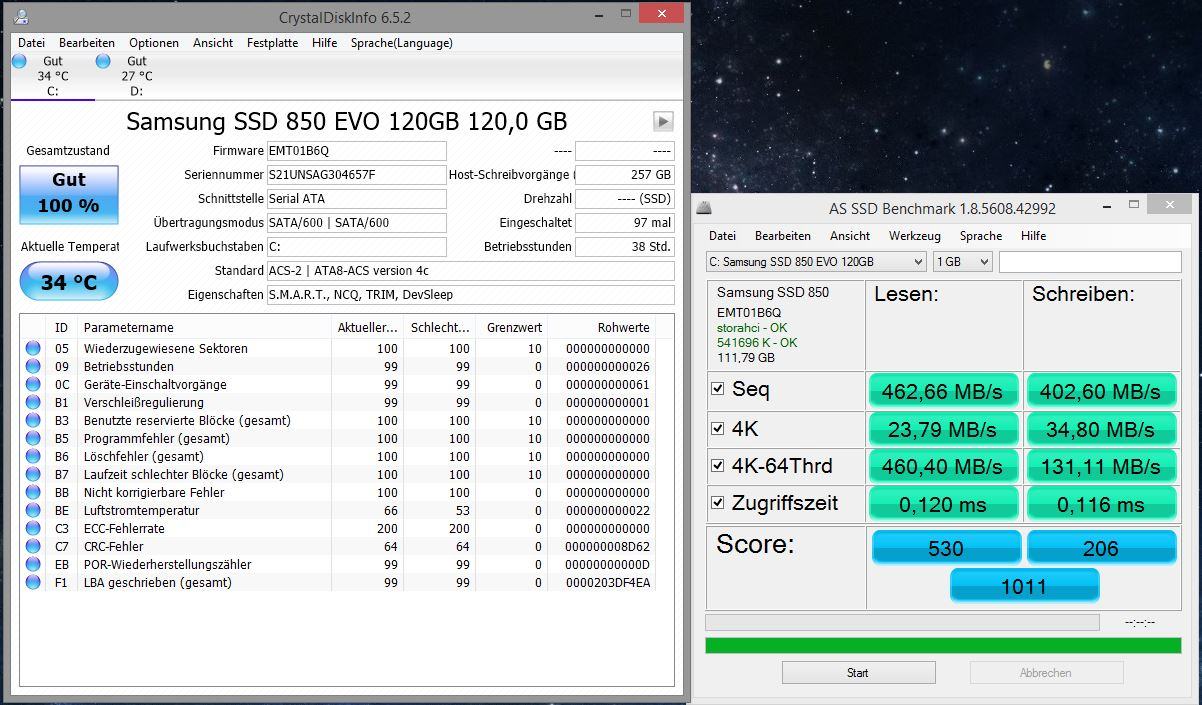This screenshot has height=705, width=1202.
Task: Click status orb for Nicht korrigierbare Fehler row
Action: tap(33, 492)
